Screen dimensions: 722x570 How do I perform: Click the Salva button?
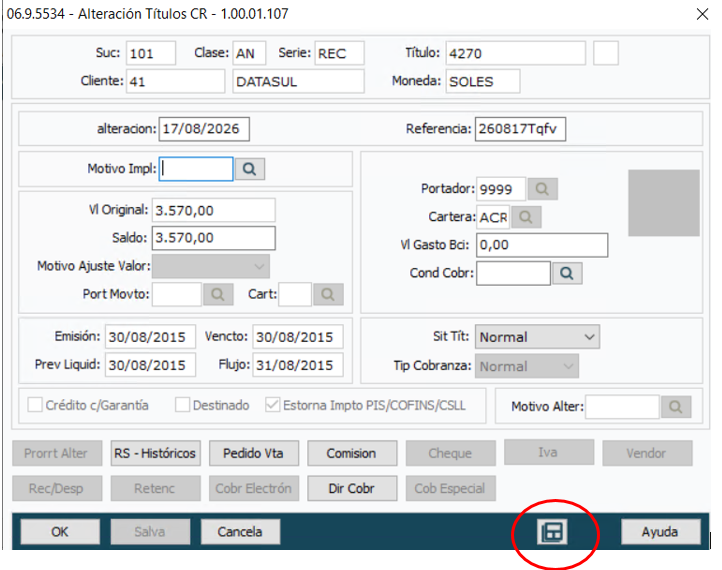150,532
